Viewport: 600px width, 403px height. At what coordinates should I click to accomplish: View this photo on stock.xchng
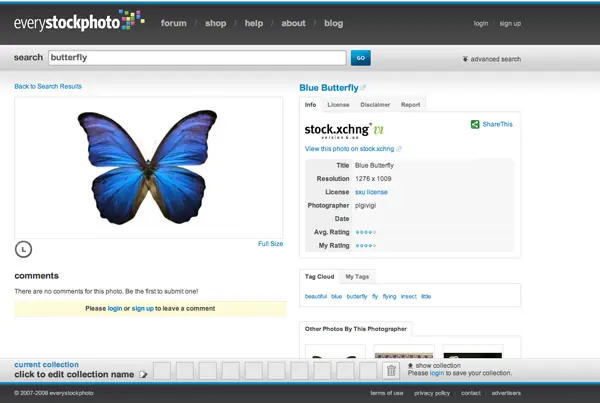[x=349, y=149]
